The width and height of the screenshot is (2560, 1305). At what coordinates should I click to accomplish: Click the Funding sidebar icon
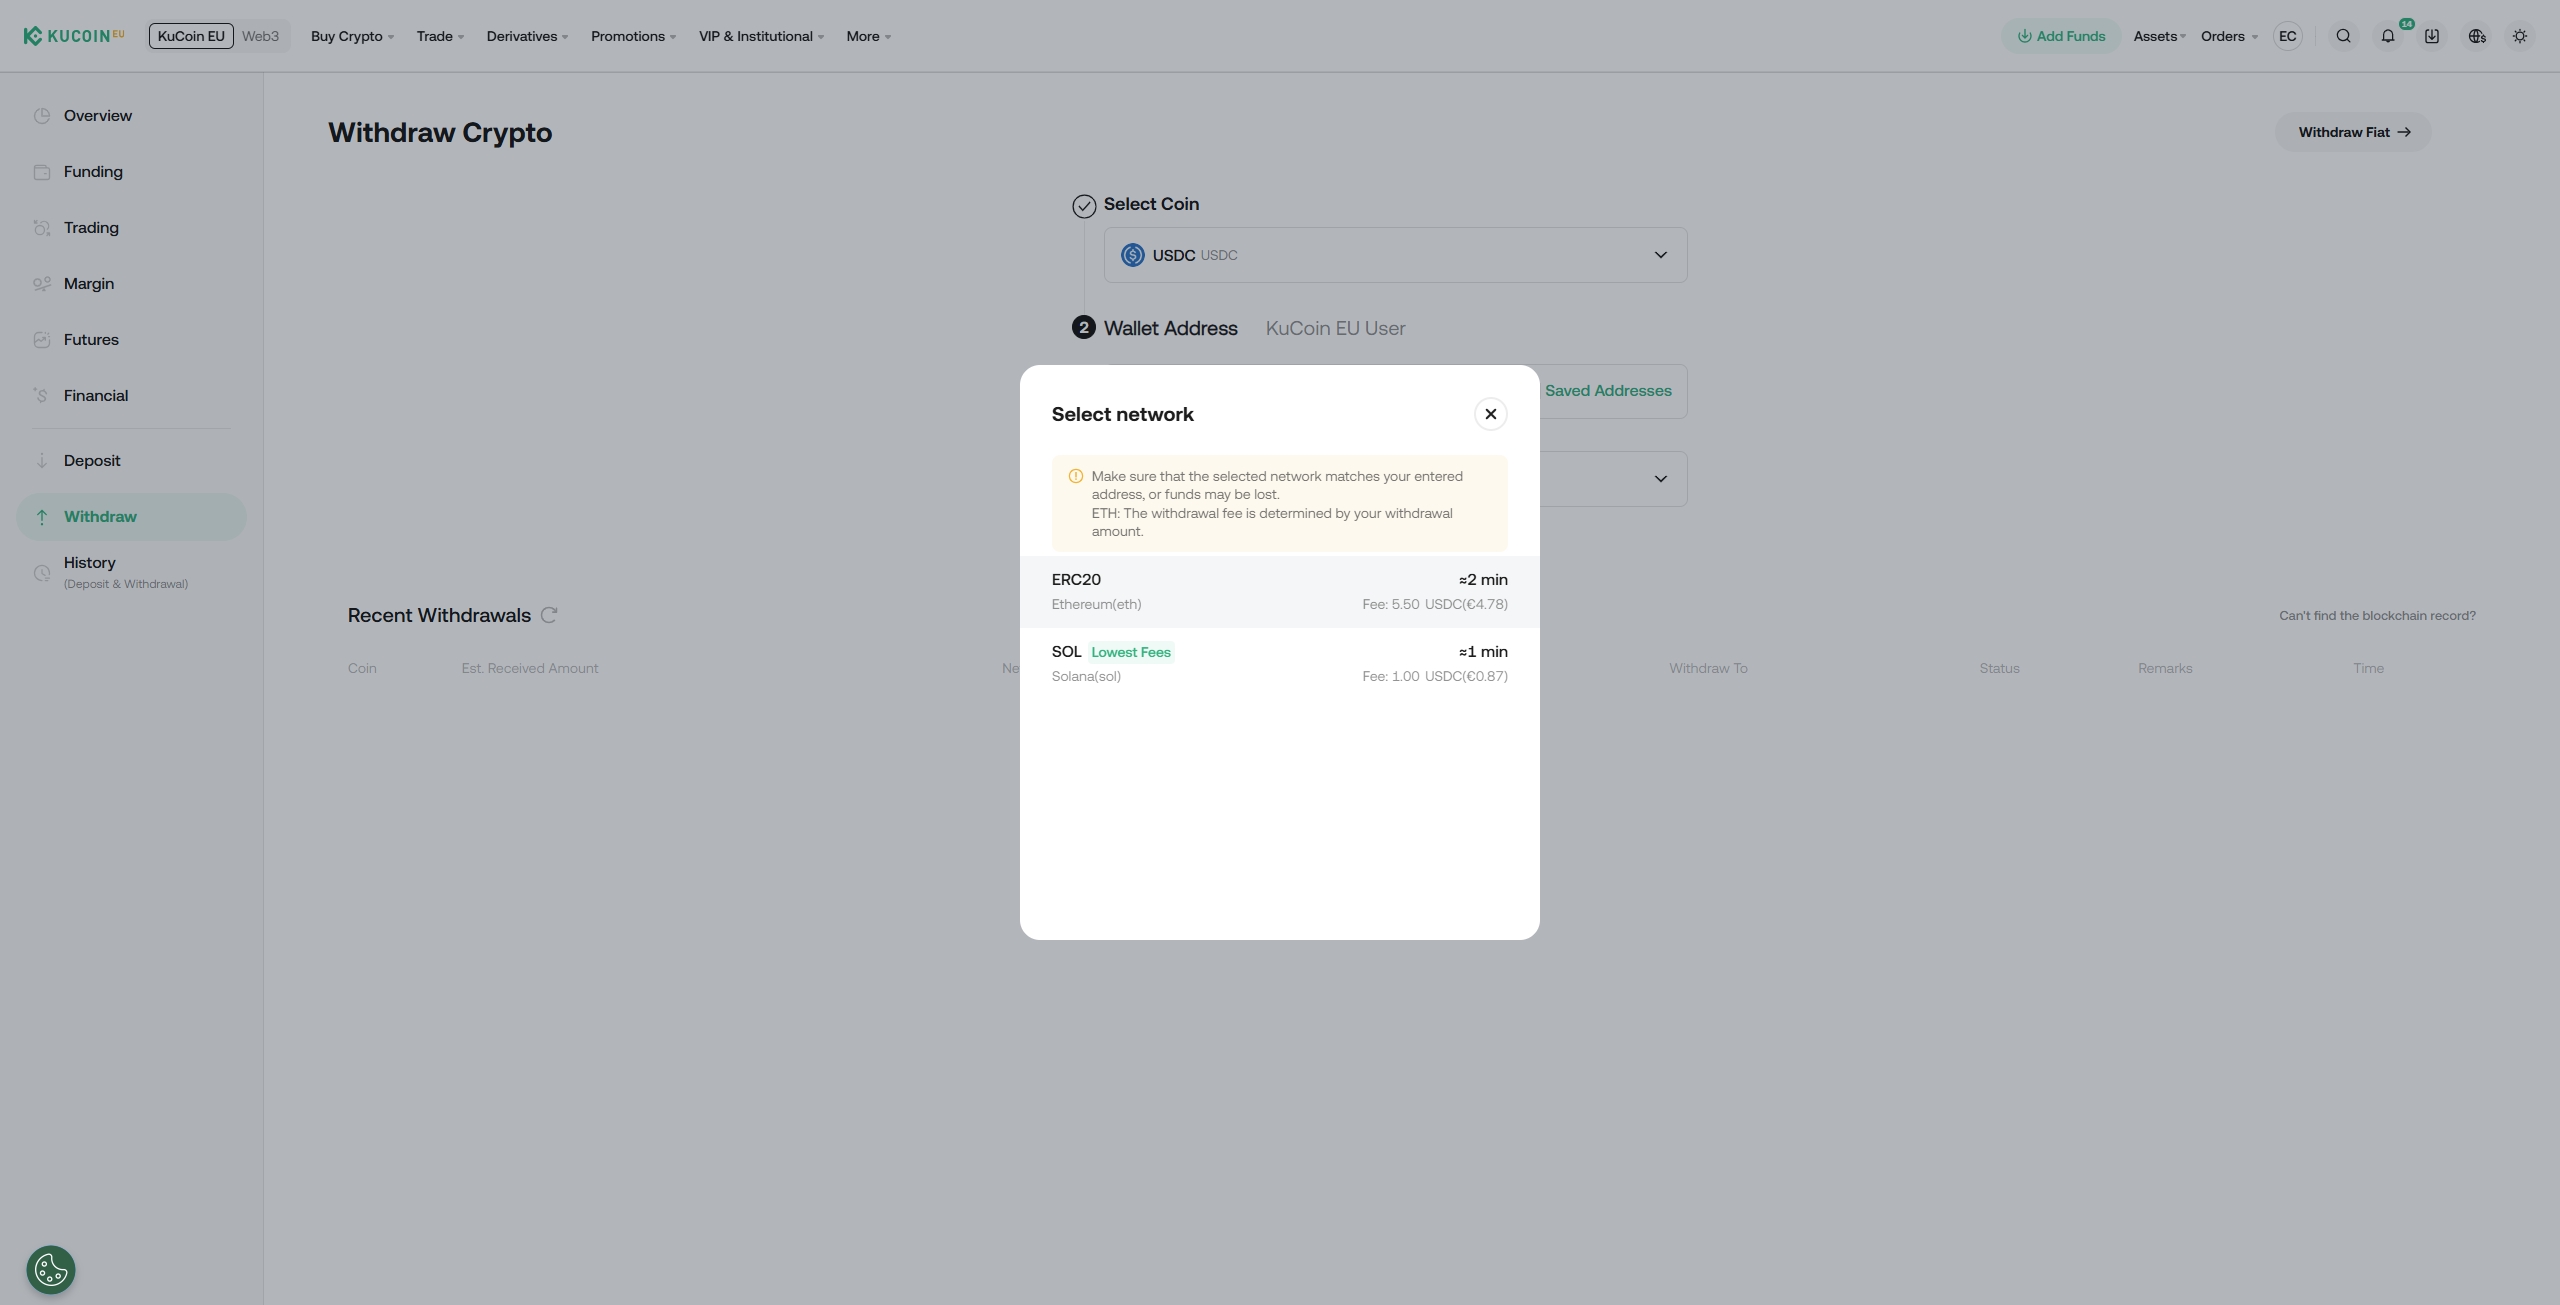click(x=41, y=172)
